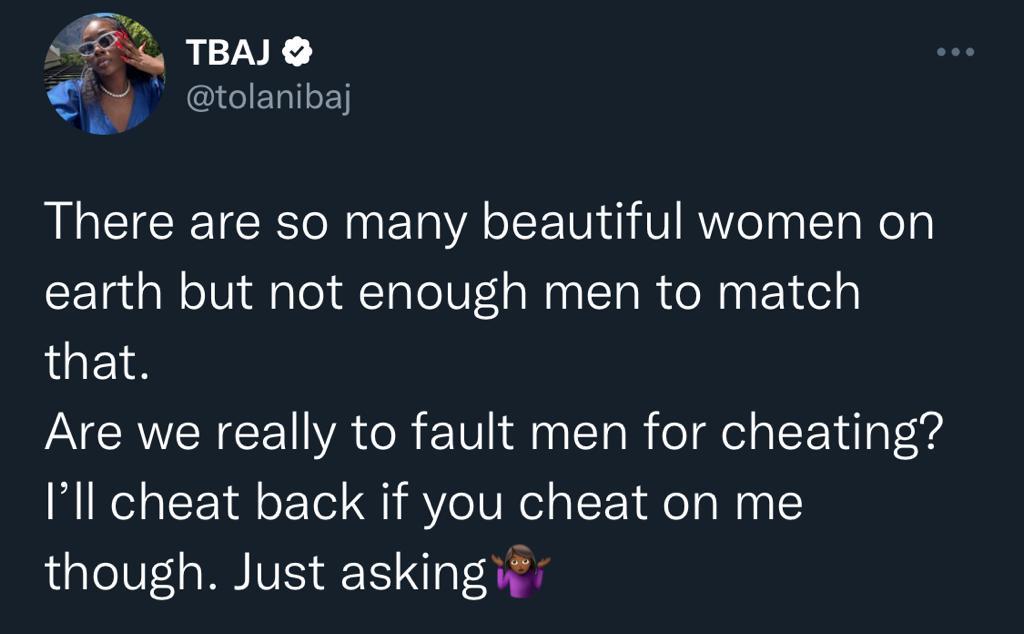This screenshot has width=1024, height=634.
Task: Click the word "asking" before the emoji
Action: [x=414, y=574]
